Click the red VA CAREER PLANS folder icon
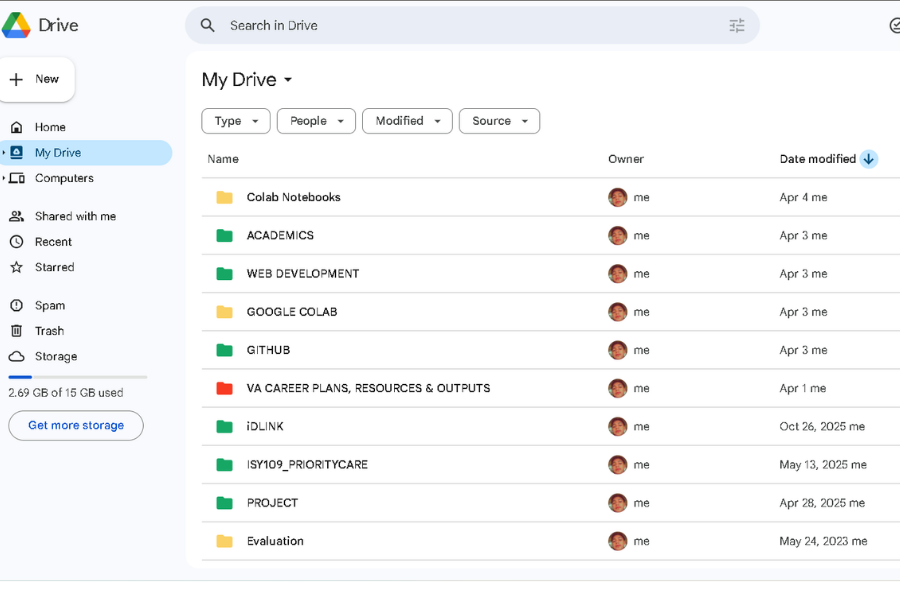 224,388
